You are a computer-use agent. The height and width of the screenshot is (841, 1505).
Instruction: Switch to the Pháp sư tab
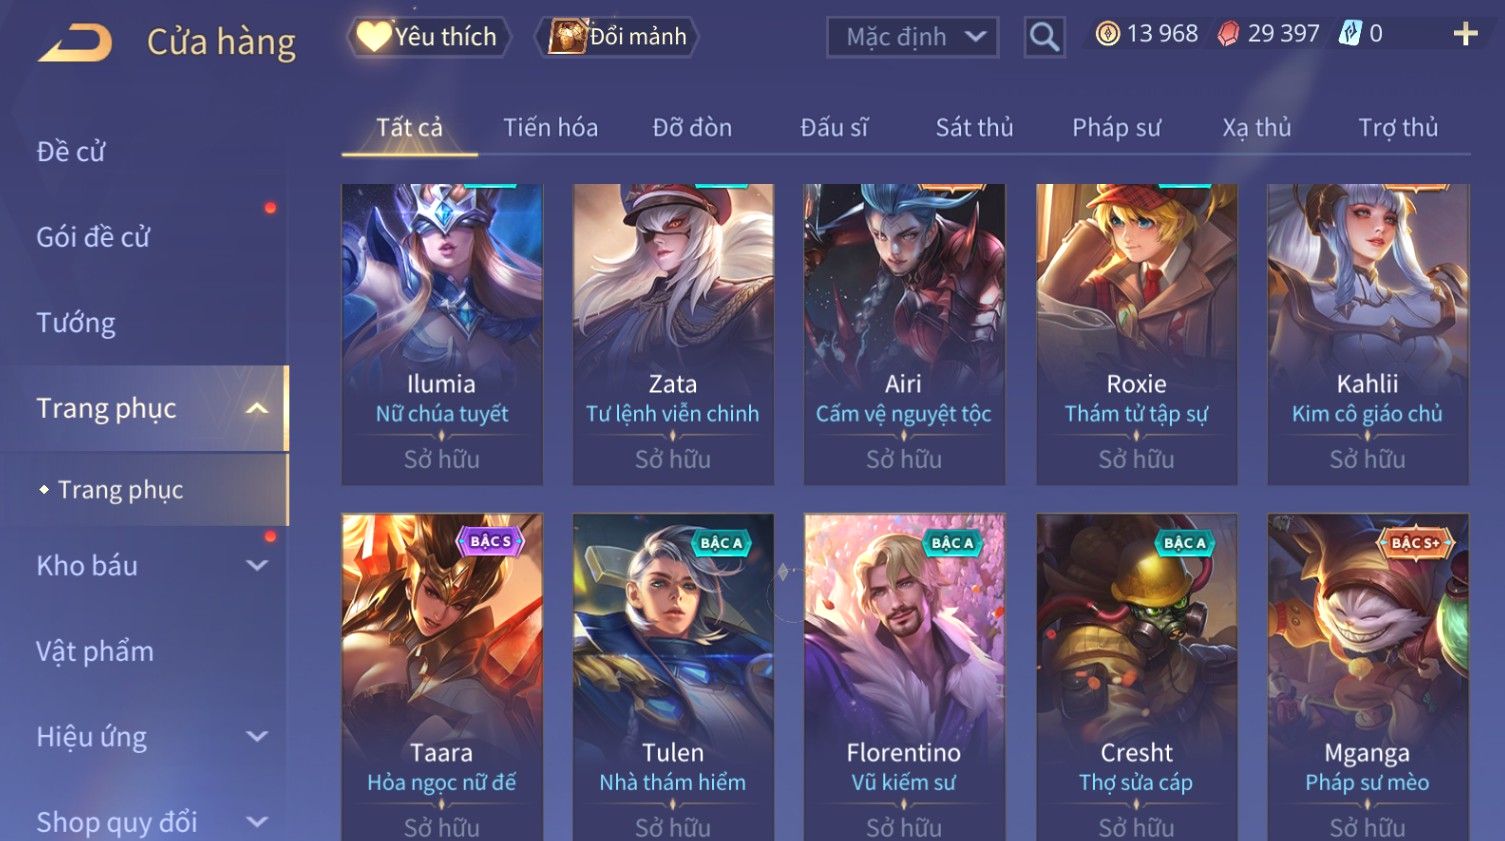pos(1116,127)
